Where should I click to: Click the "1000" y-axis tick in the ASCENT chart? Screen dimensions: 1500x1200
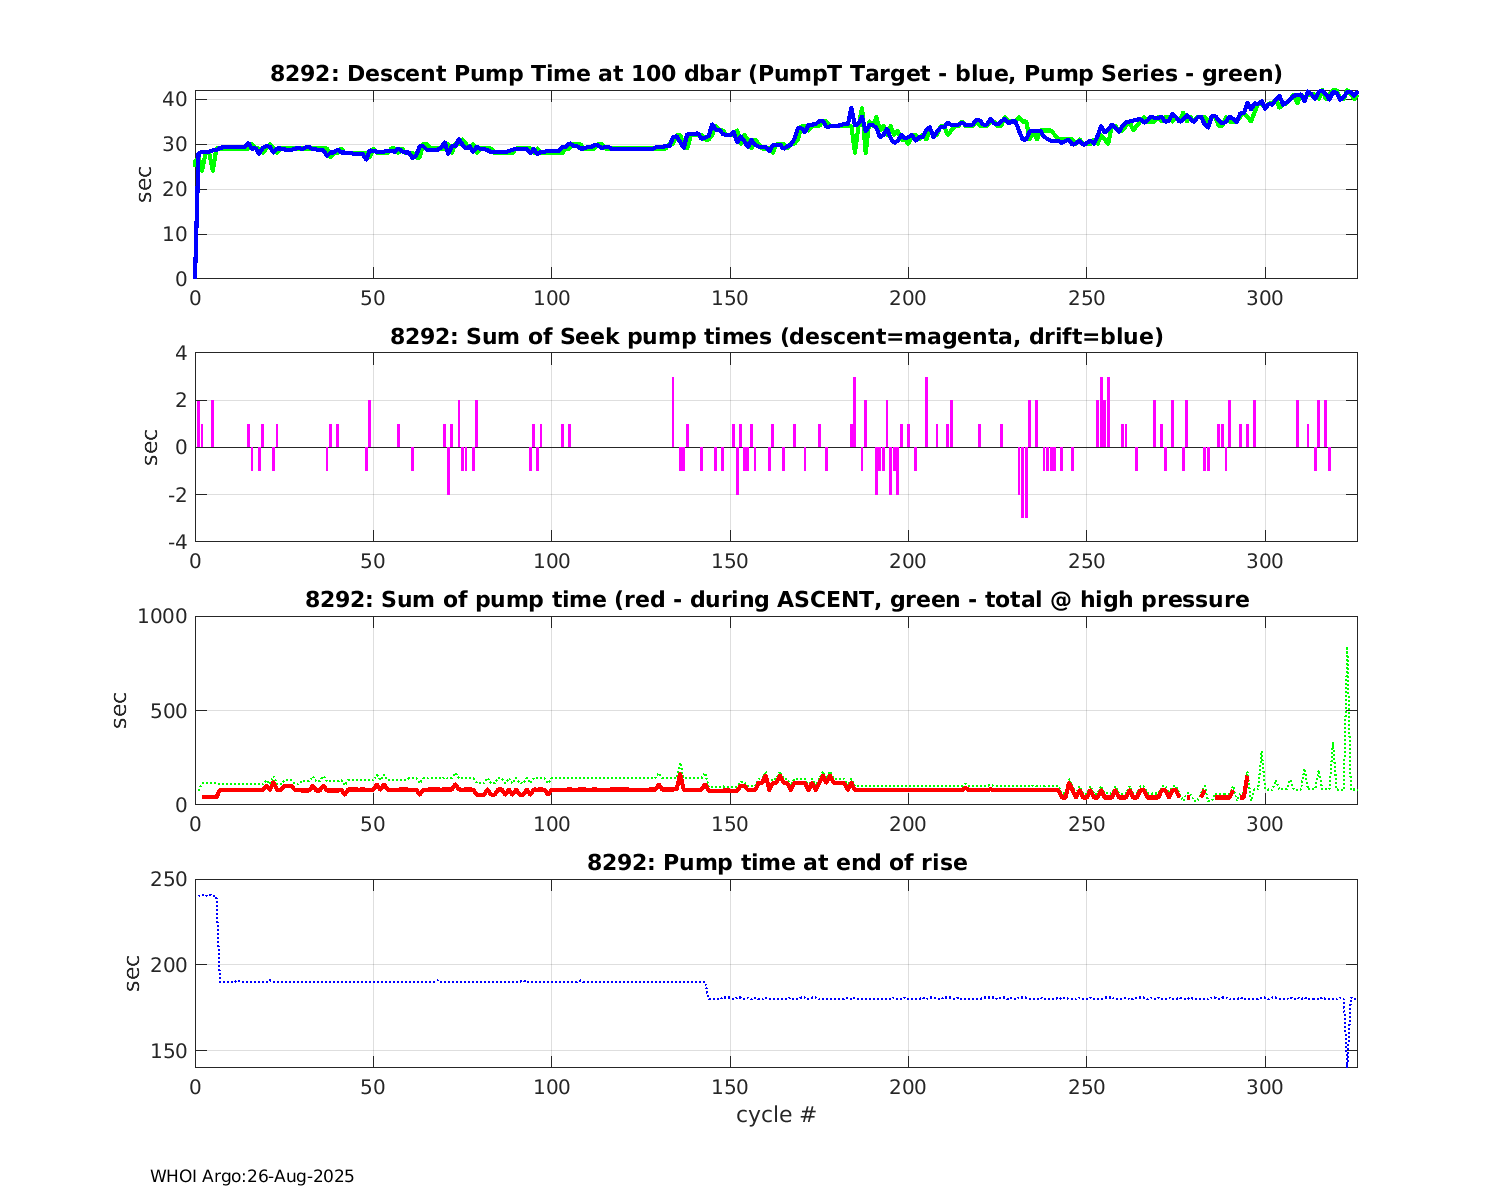point(161,617)
